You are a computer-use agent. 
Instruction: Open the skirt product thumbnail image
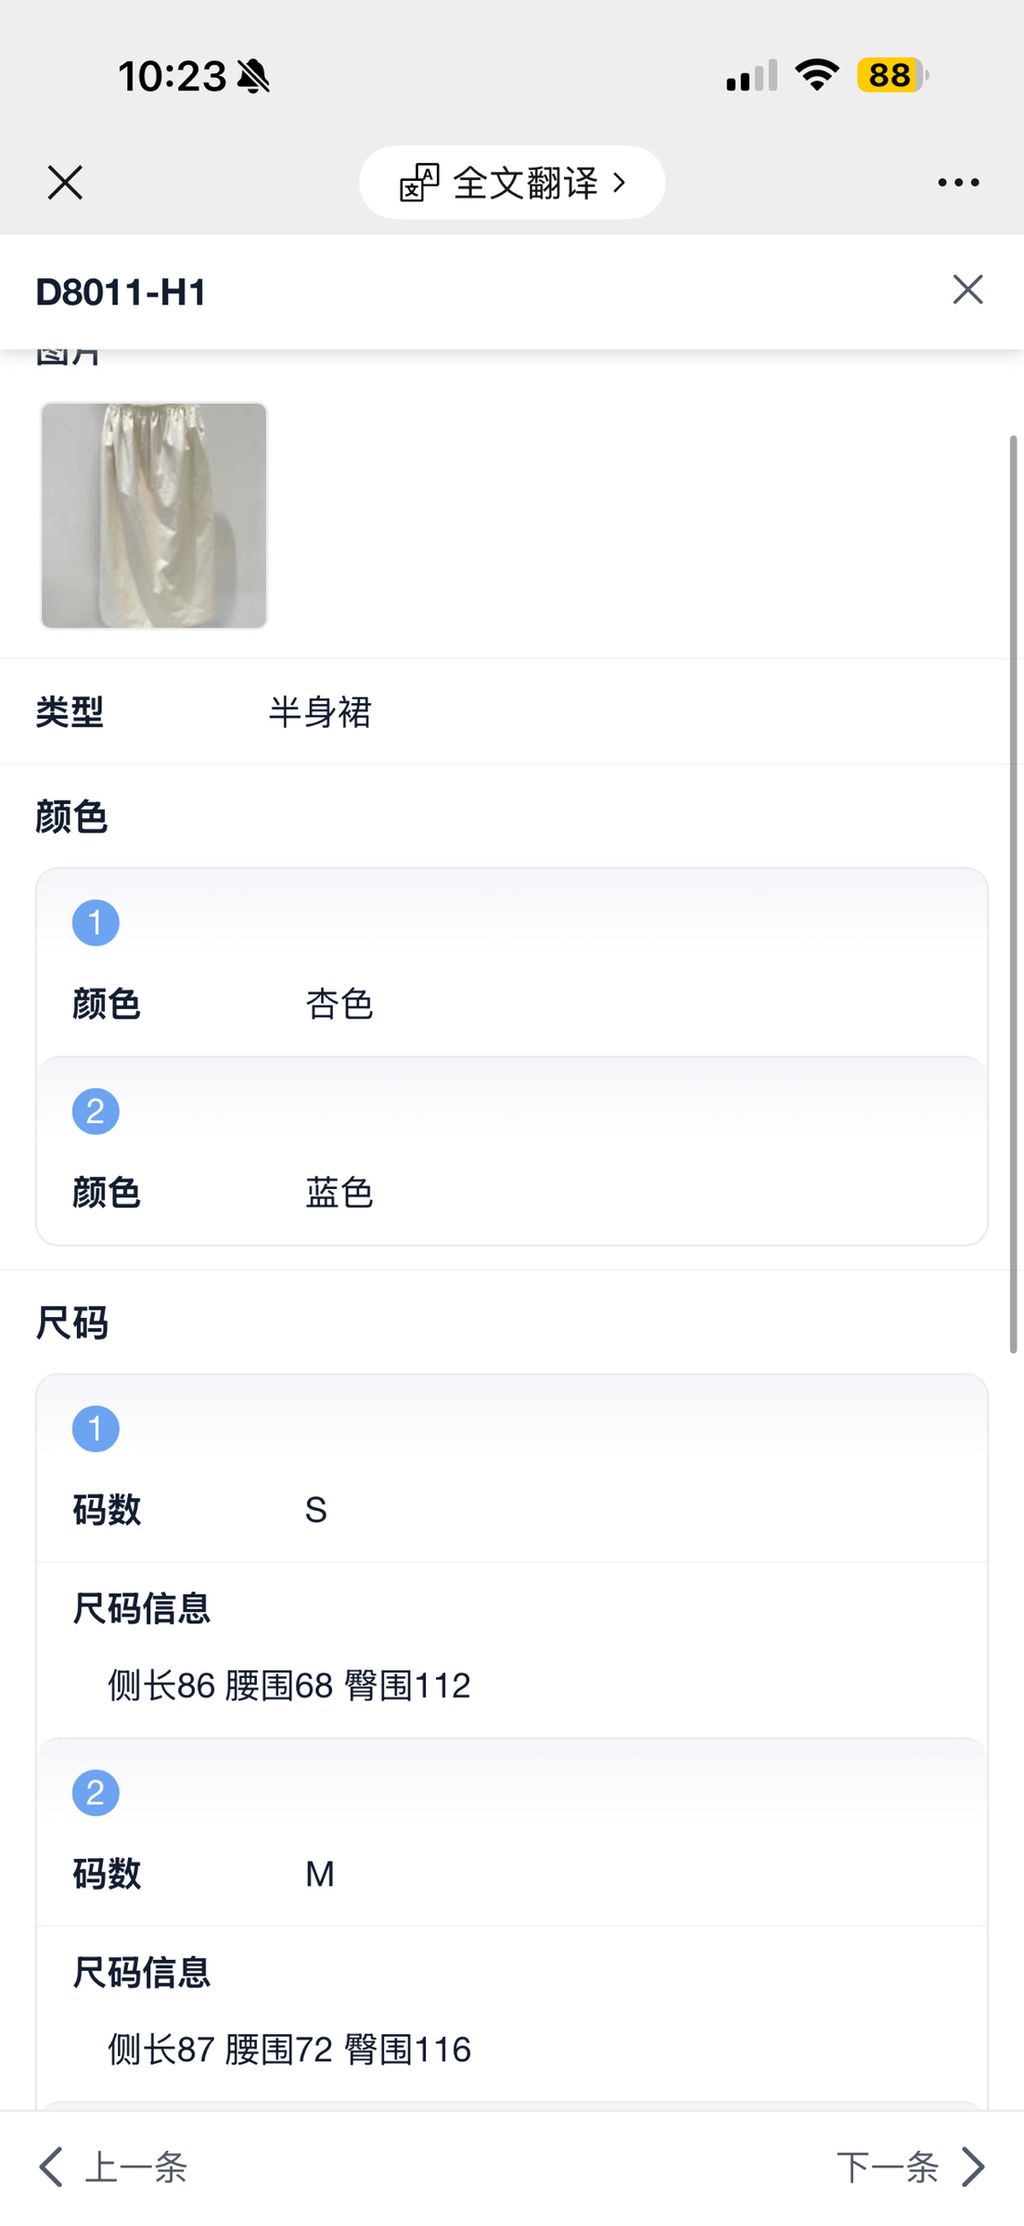click(154, 516)
